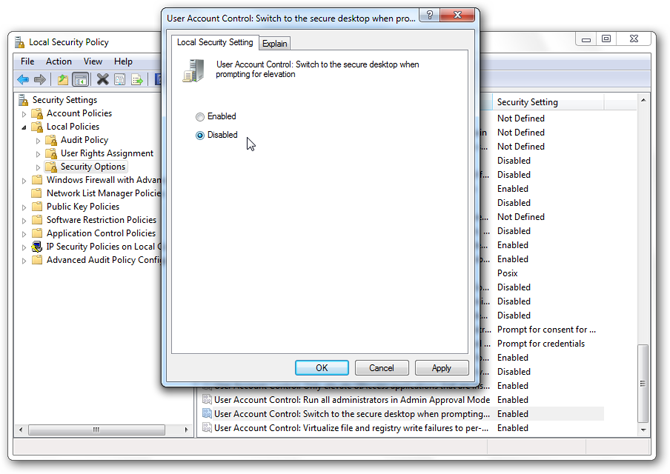This screenshot has height=474, width=670.
Task: Click the Security Settings root icon
Action: (24, 100)
